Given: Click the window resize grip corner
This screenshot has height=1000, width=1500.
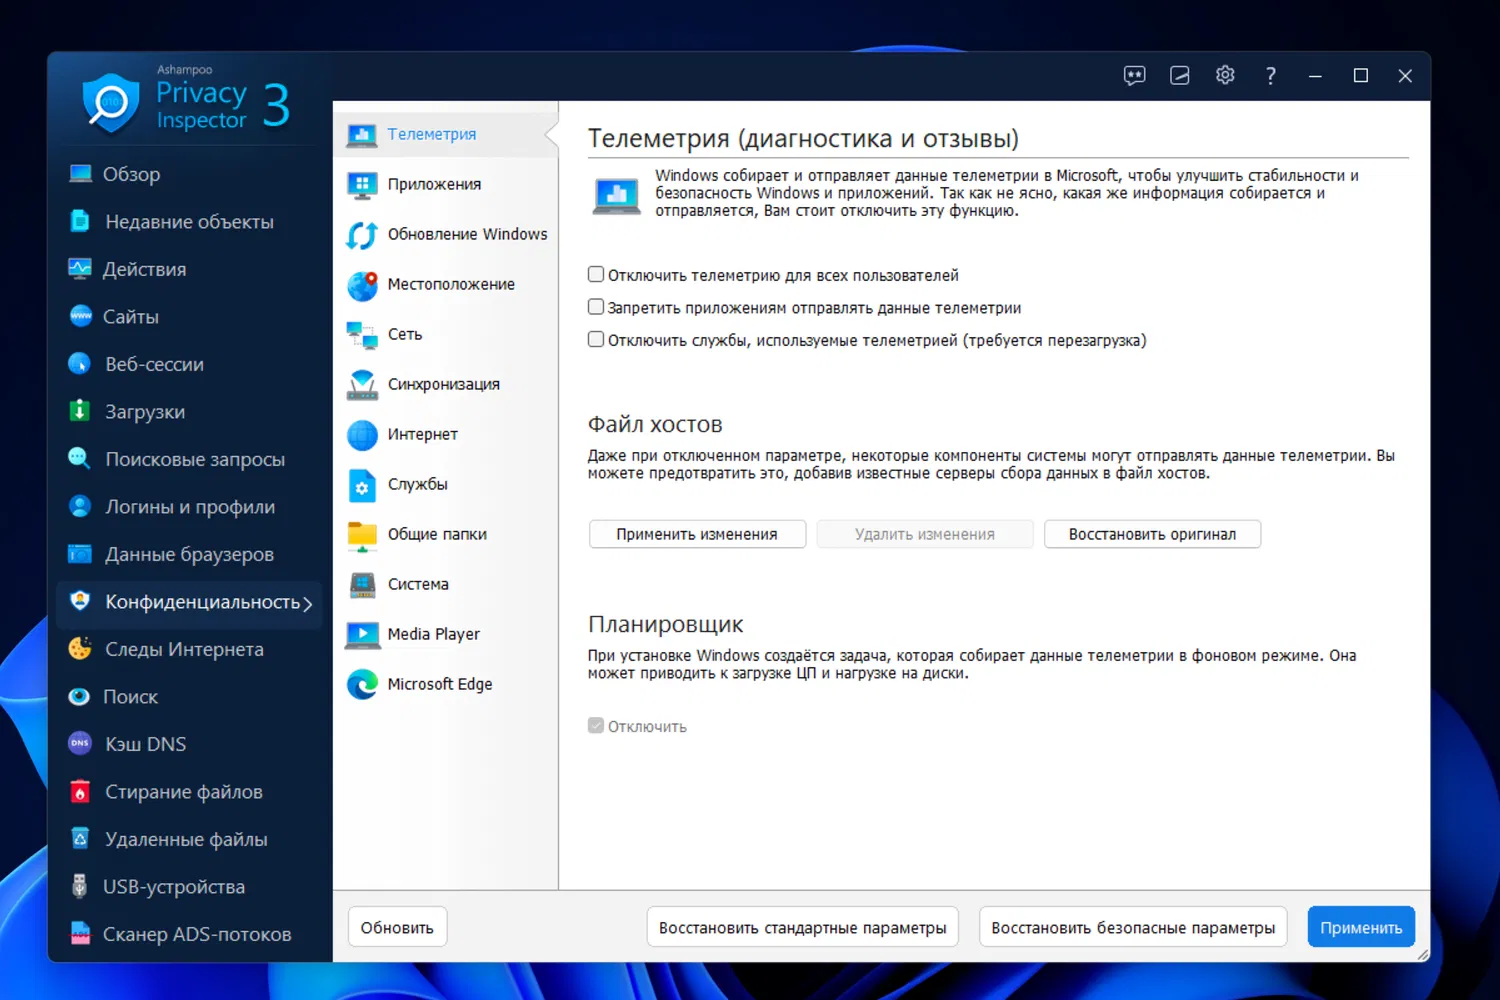Looking at the screenshot, I should pos(1422,955).
